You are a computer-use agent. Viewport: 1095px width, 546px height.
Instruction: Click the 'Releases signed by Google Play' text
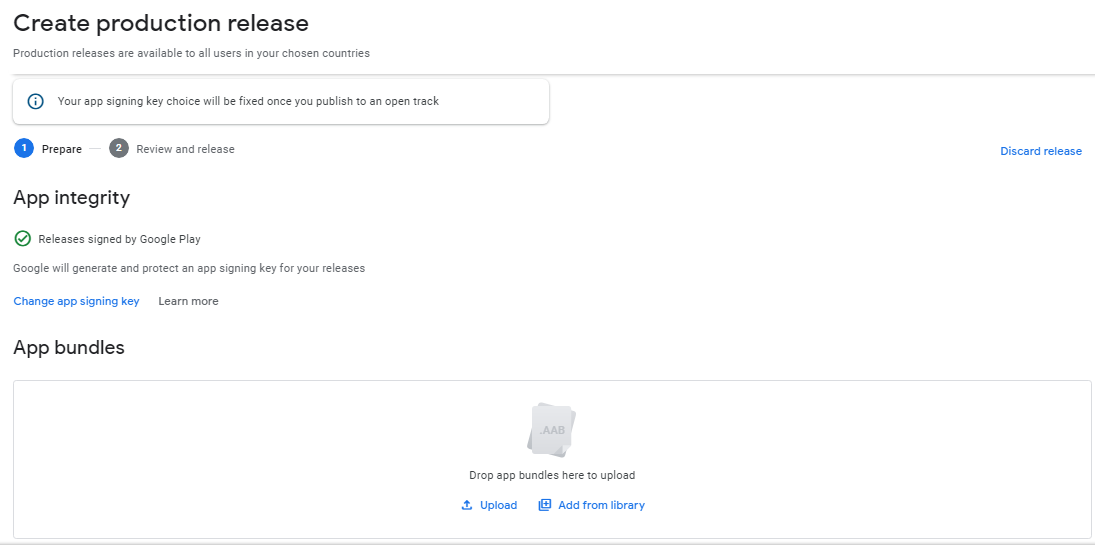point(119,239)
